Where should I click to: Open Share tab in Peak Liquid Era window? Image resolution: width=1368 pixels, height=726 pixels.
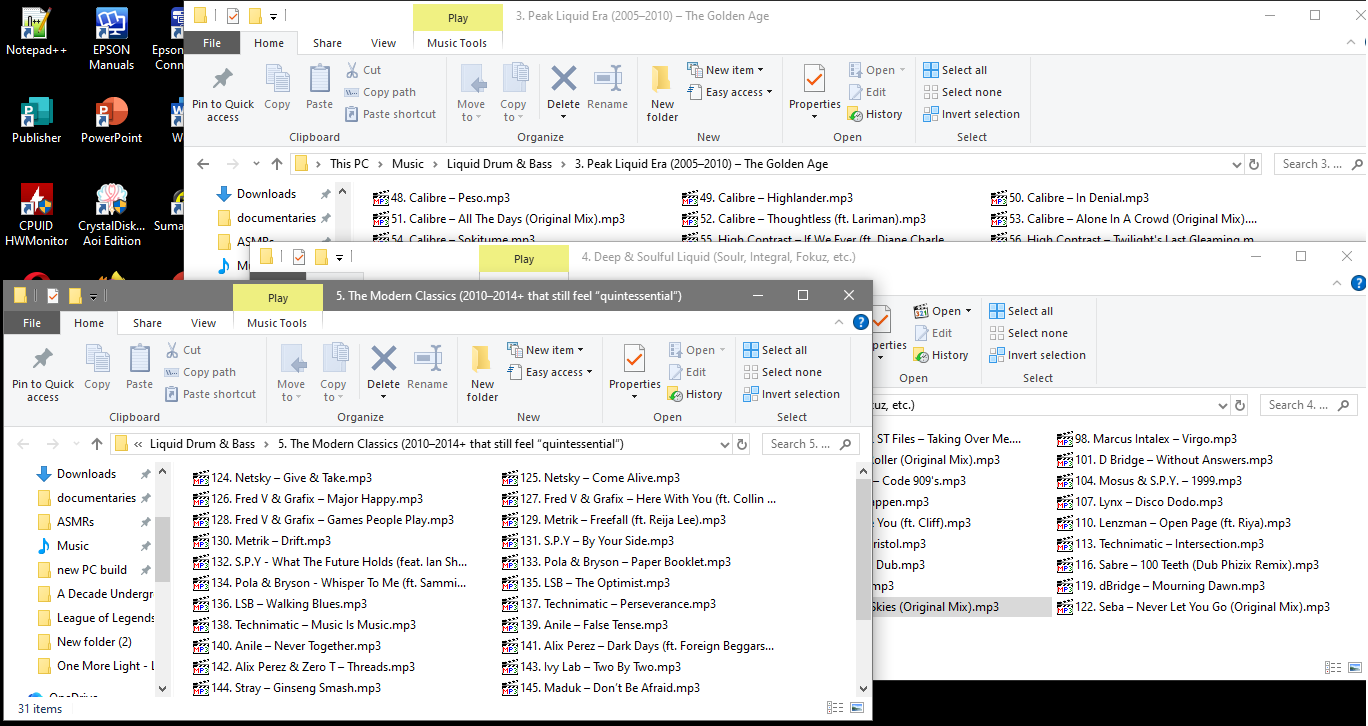(327, 43)
